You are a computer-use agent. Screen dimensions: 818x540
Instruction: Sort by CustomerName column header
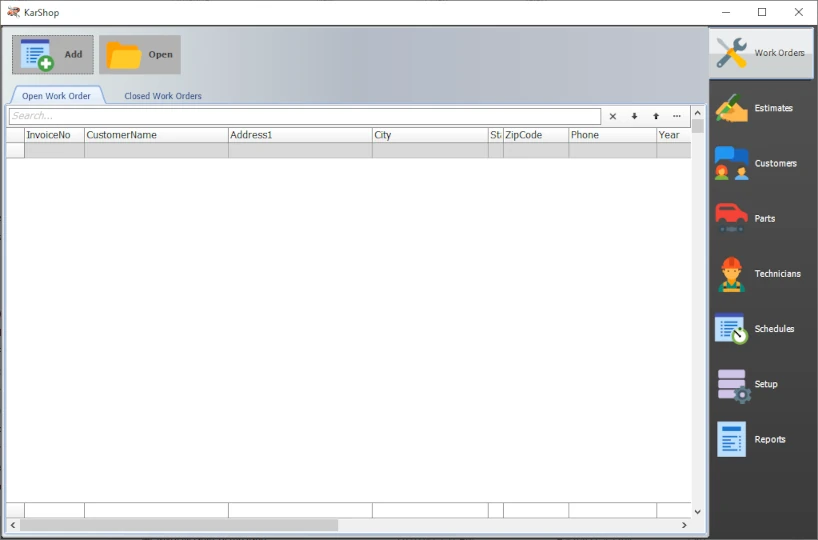(156, 135)
